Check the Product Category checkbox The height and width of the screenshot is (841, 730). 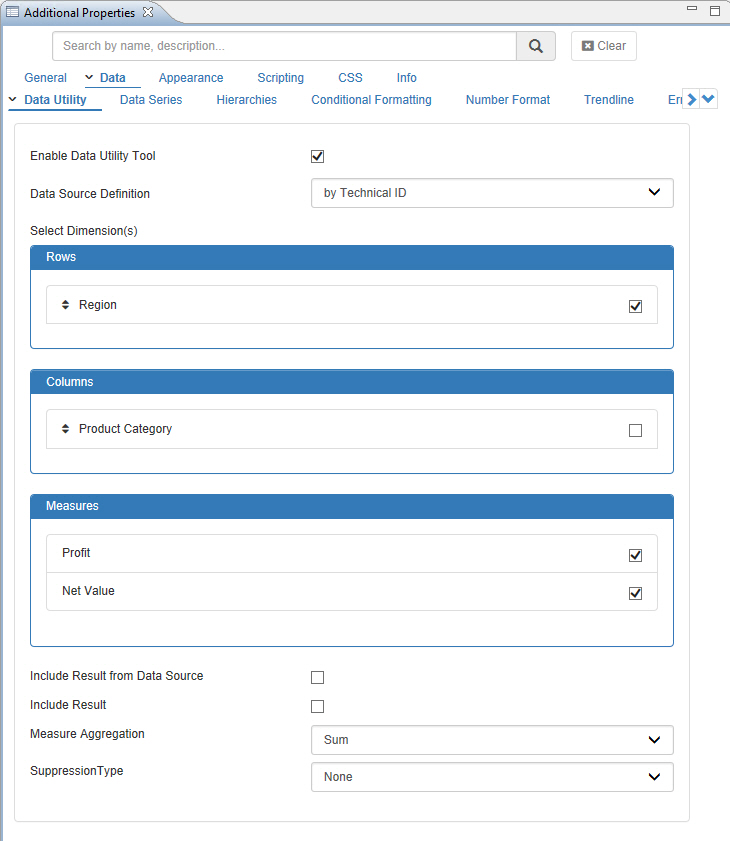tap(635, 430)
